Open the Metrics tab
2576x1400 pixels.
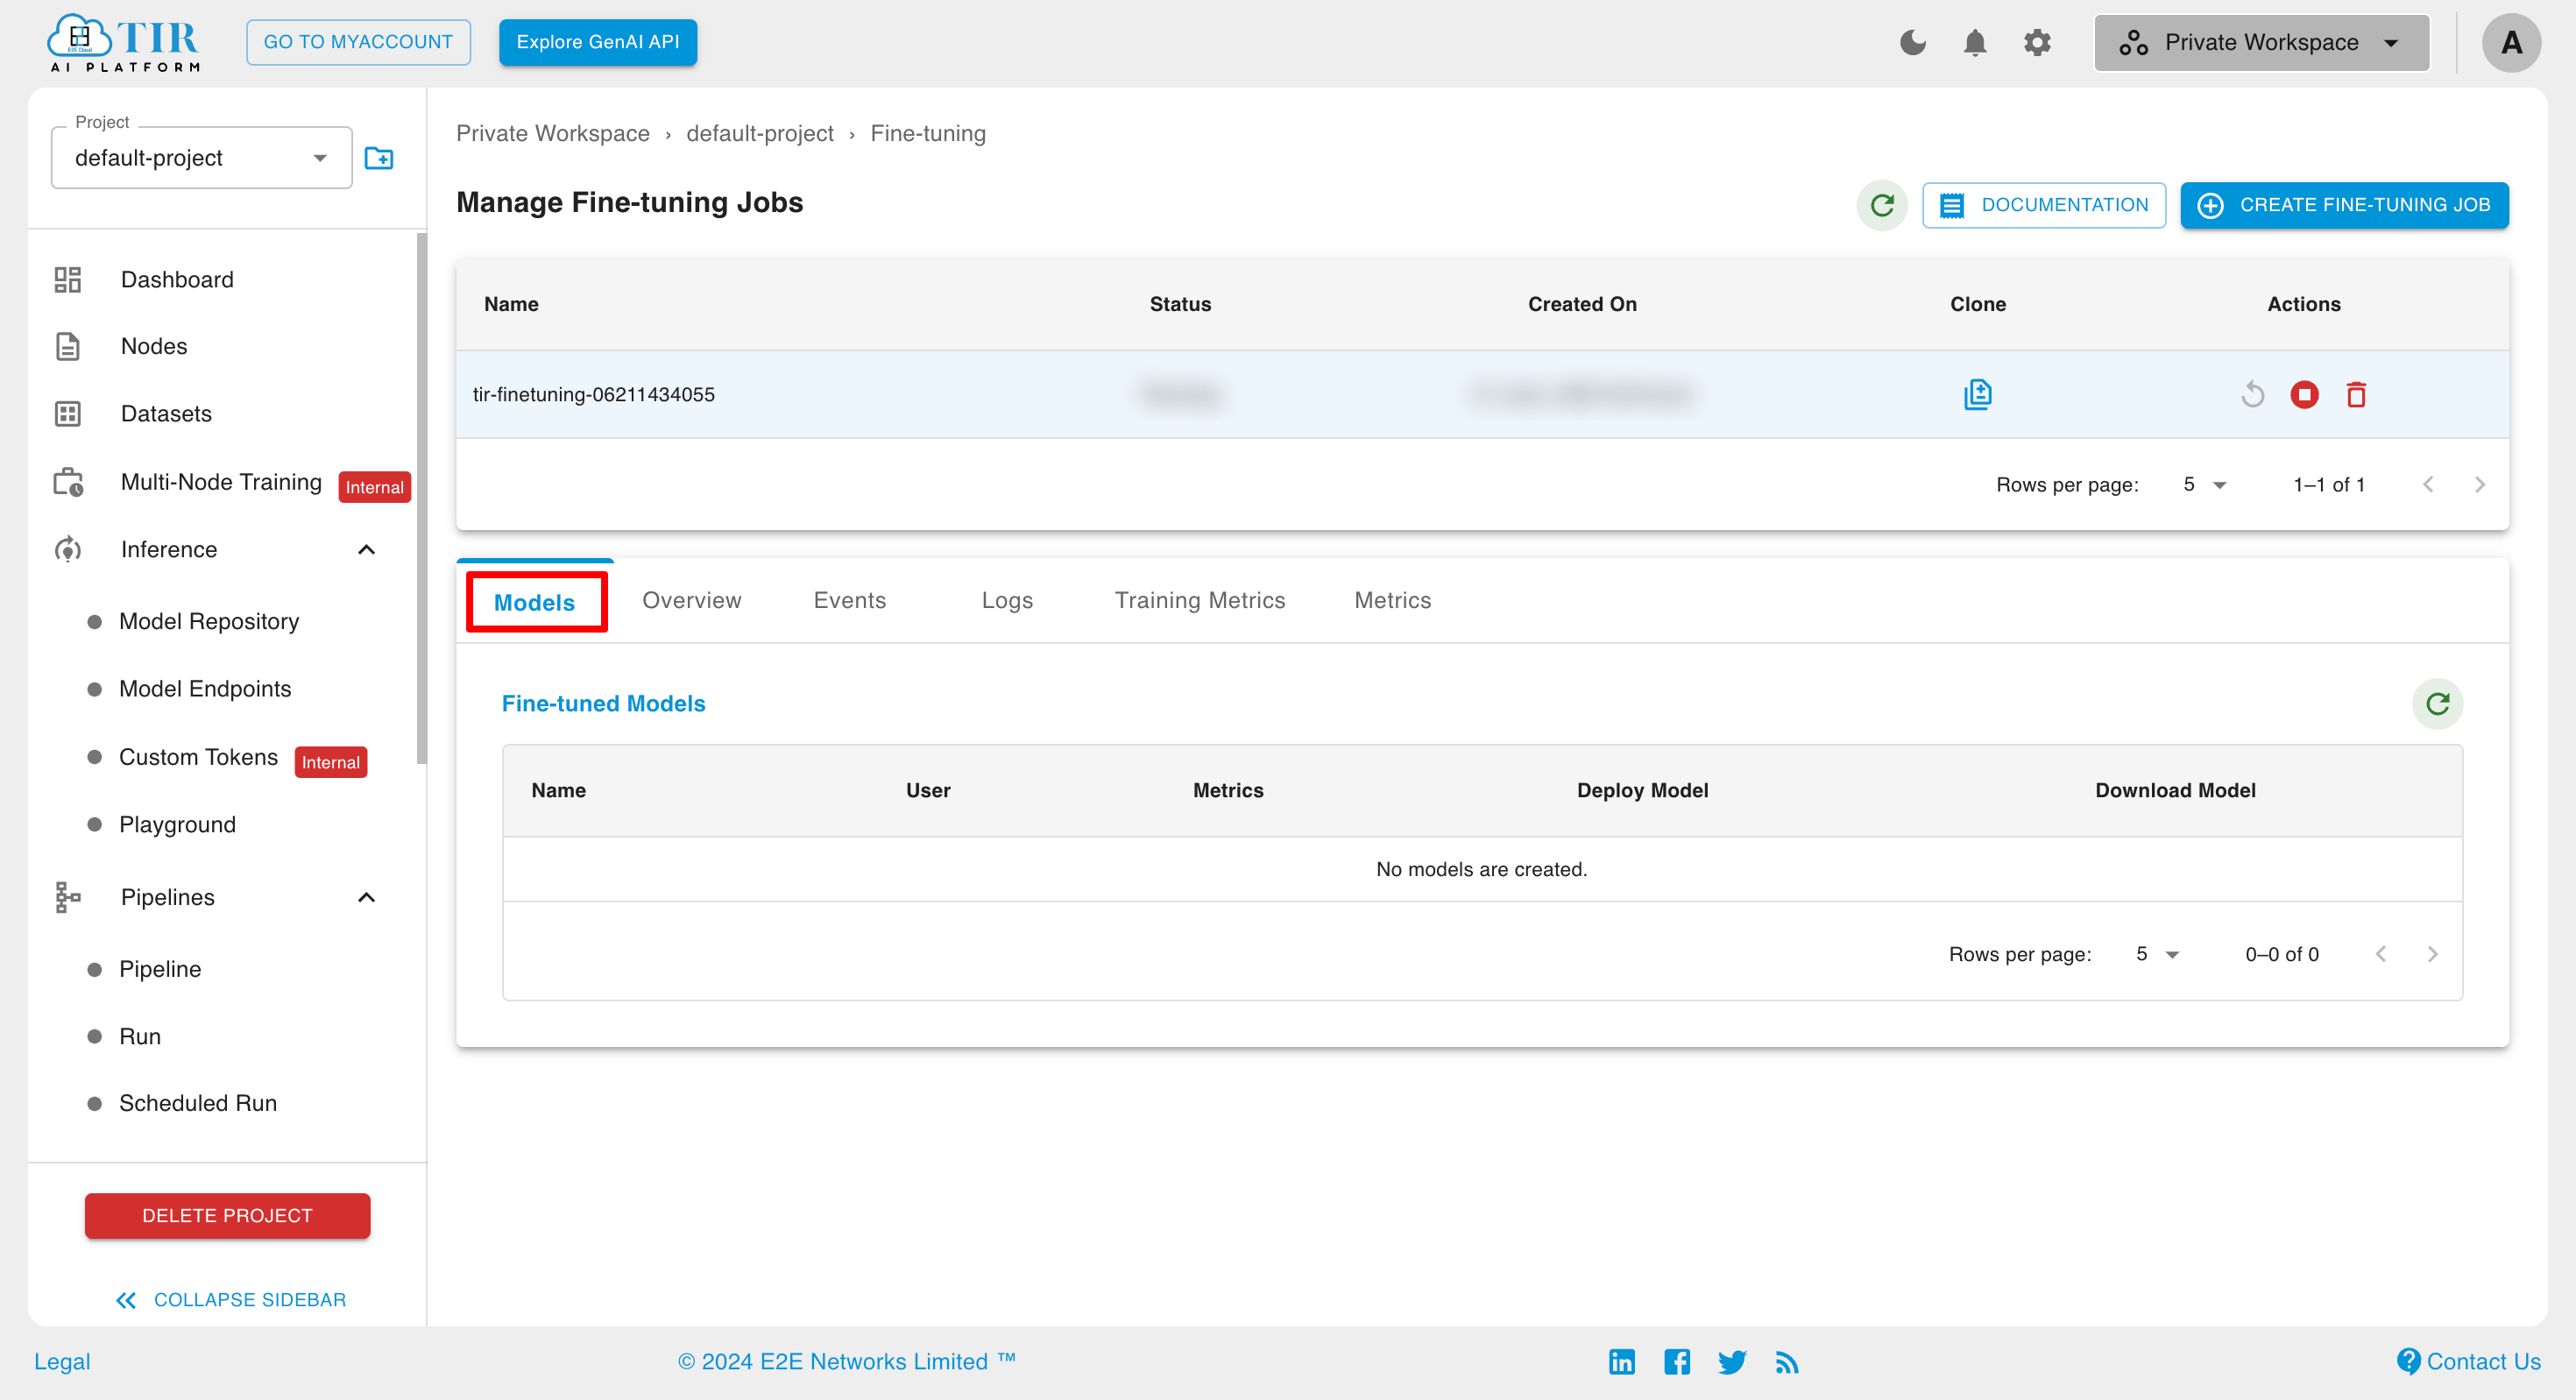click(1392, 600)
